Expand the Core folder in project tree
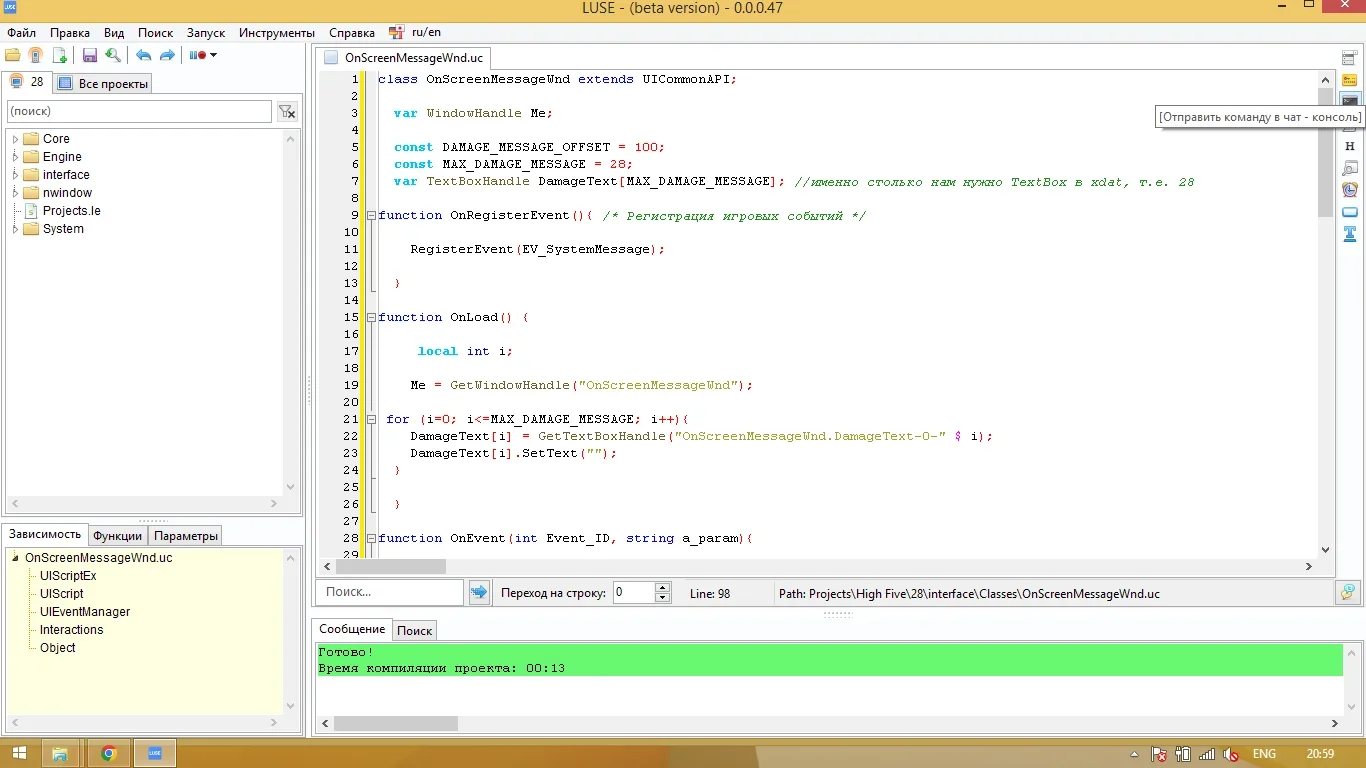Viewport: 1366px width, 768px height. coord(16,139)
